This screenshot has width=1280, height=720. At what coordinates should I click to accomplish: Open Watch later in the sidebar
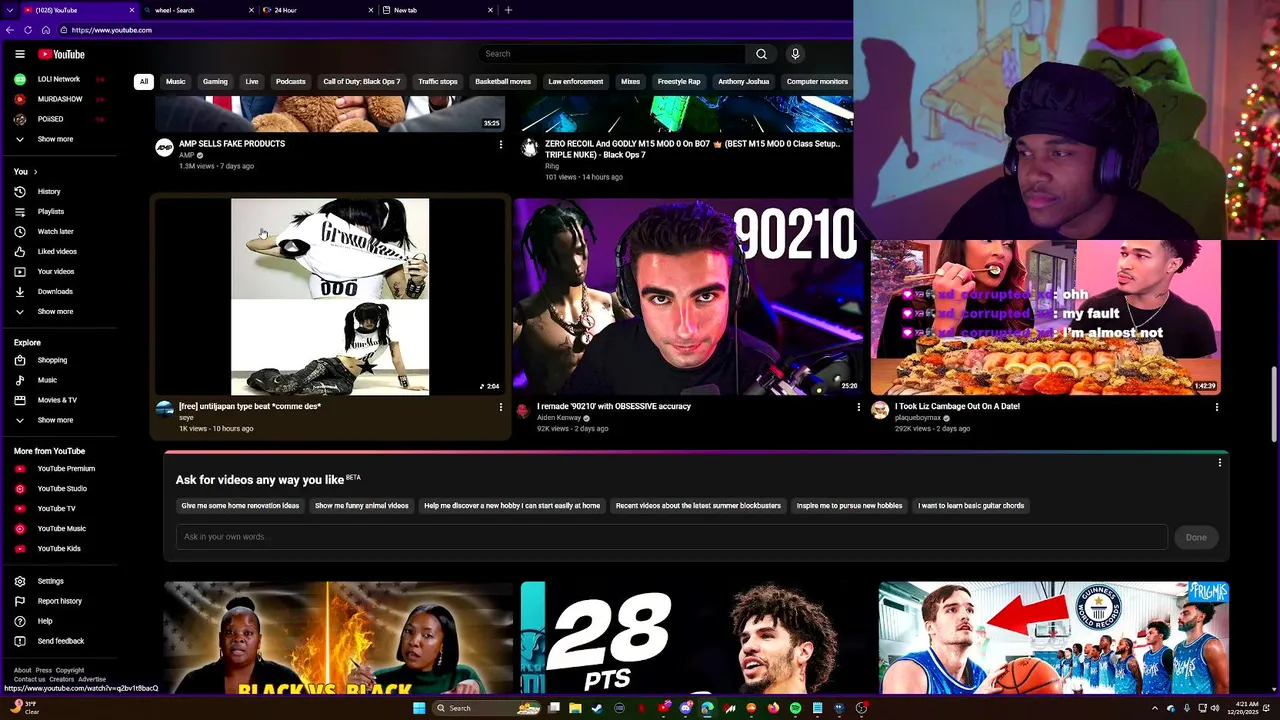[x=55, y=231]
